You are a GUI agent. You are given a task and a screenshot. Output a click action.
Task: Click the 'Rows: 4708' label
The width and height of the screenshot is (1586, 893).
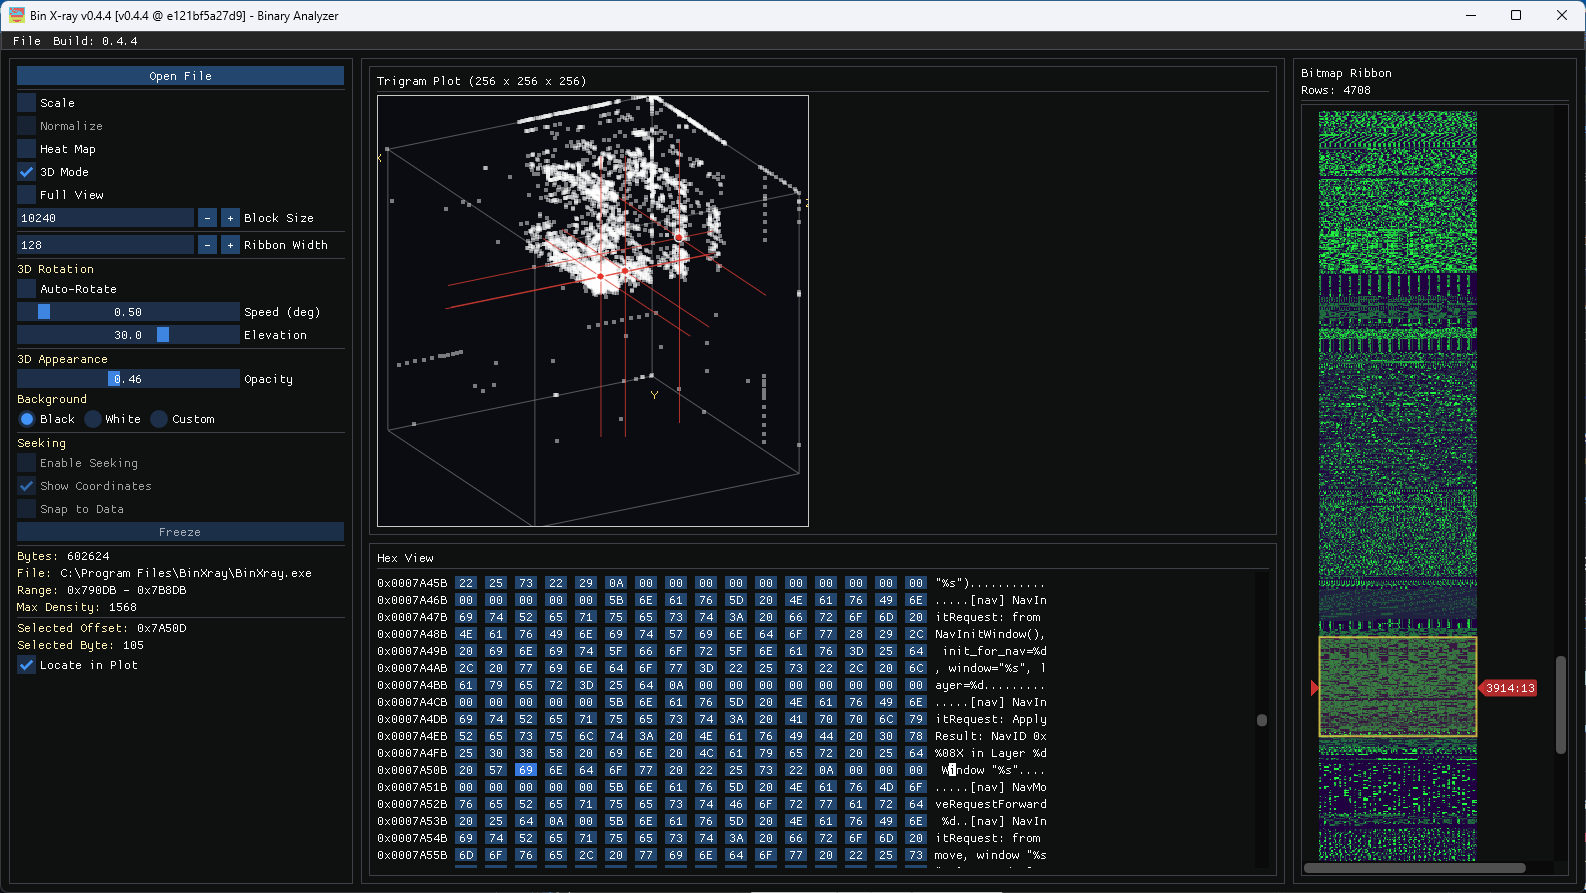pos(1336,90)
